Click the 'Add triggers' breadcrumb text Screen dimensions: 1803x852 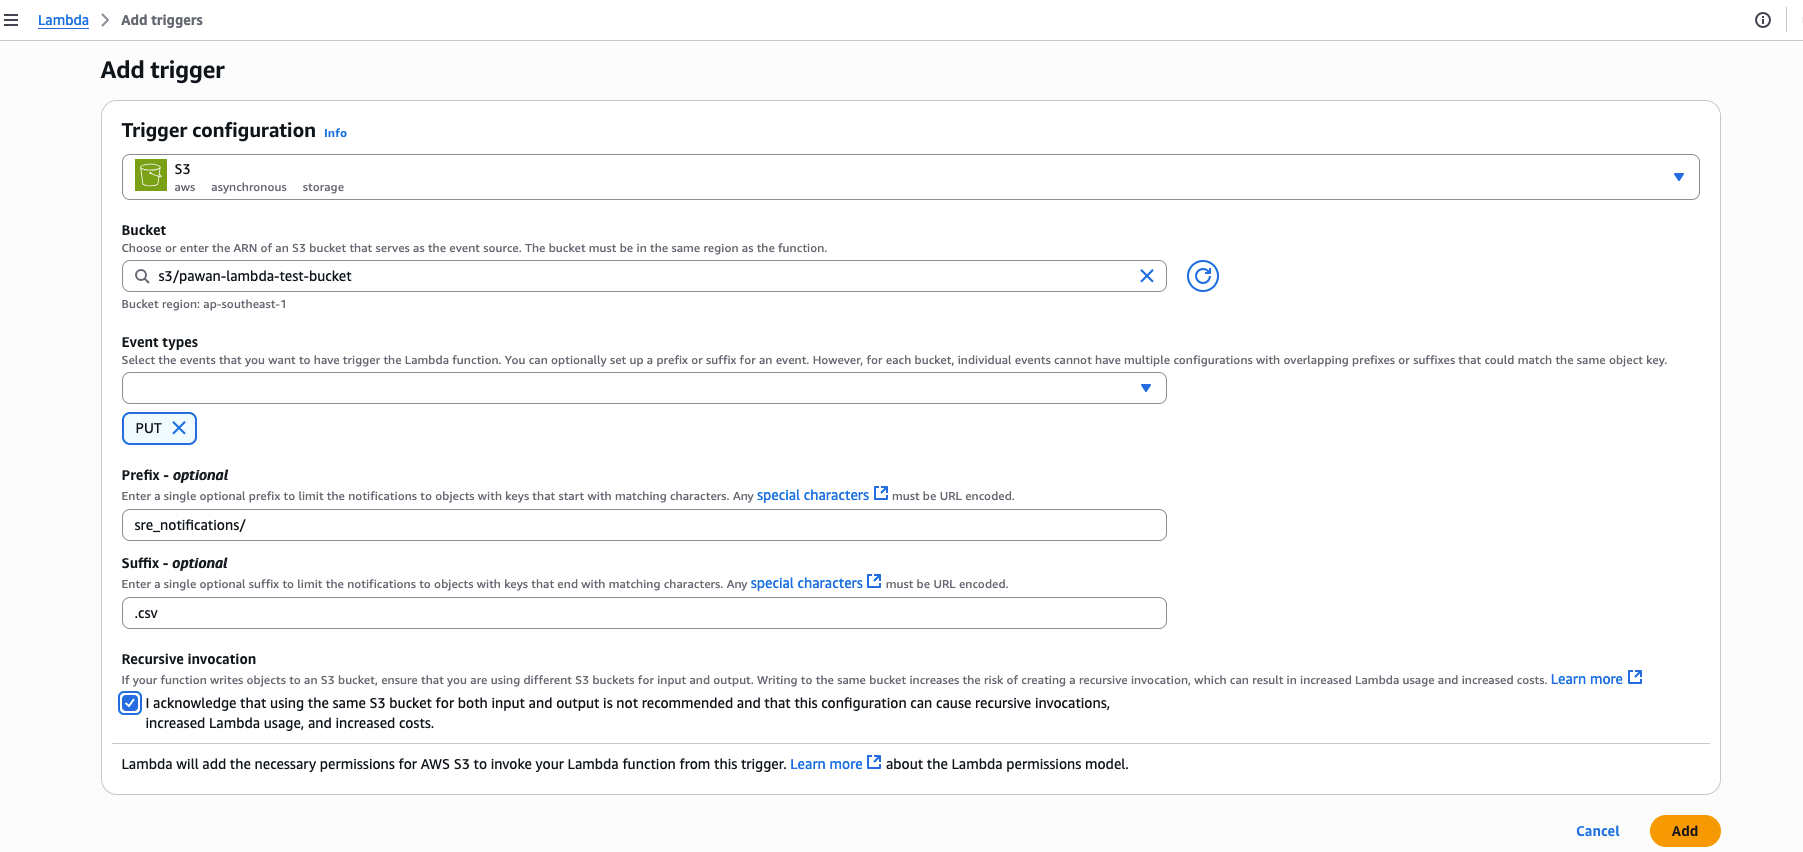[162, 20]
